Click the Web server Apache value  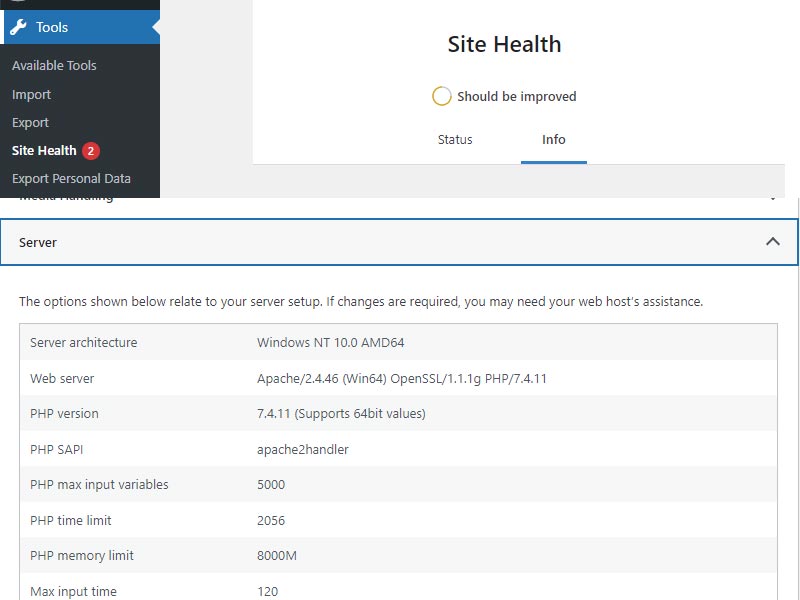pos(402,379)
